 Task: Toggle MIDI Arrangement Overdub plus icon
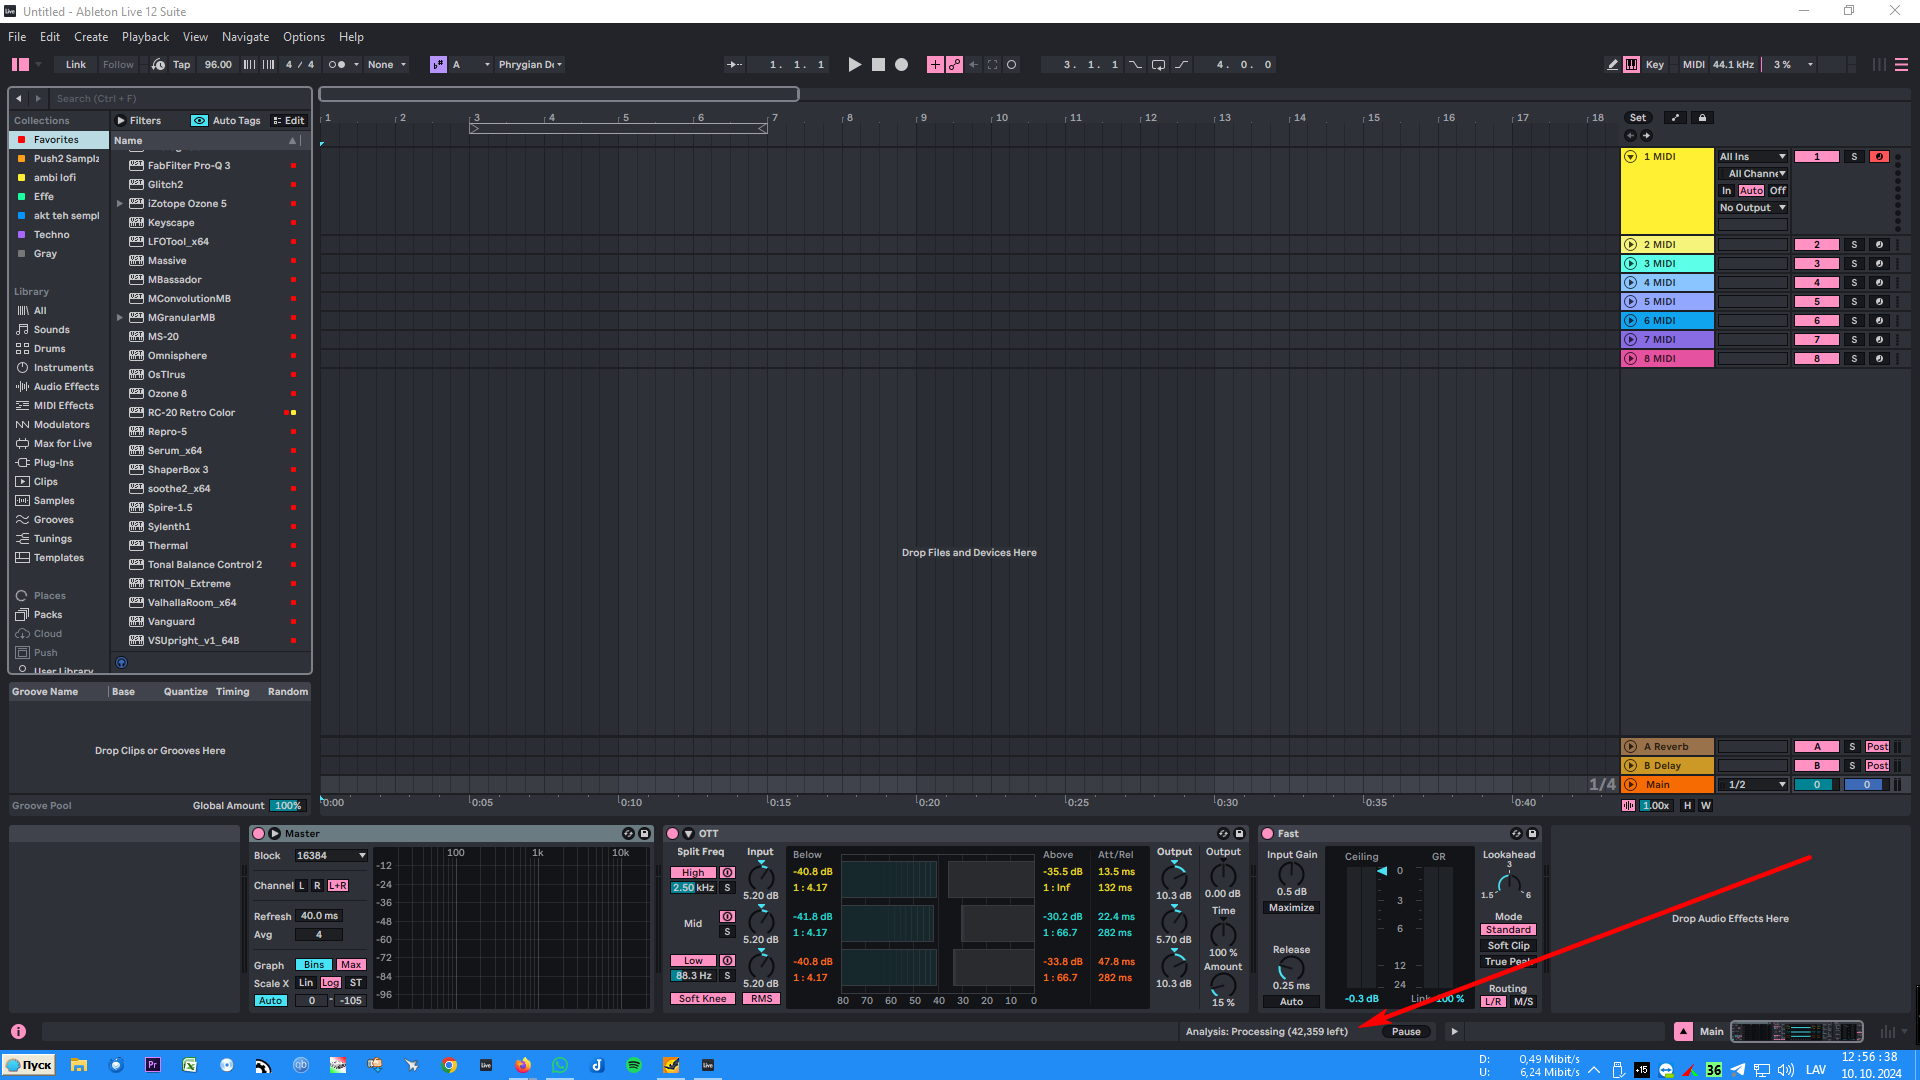(935, 64)
